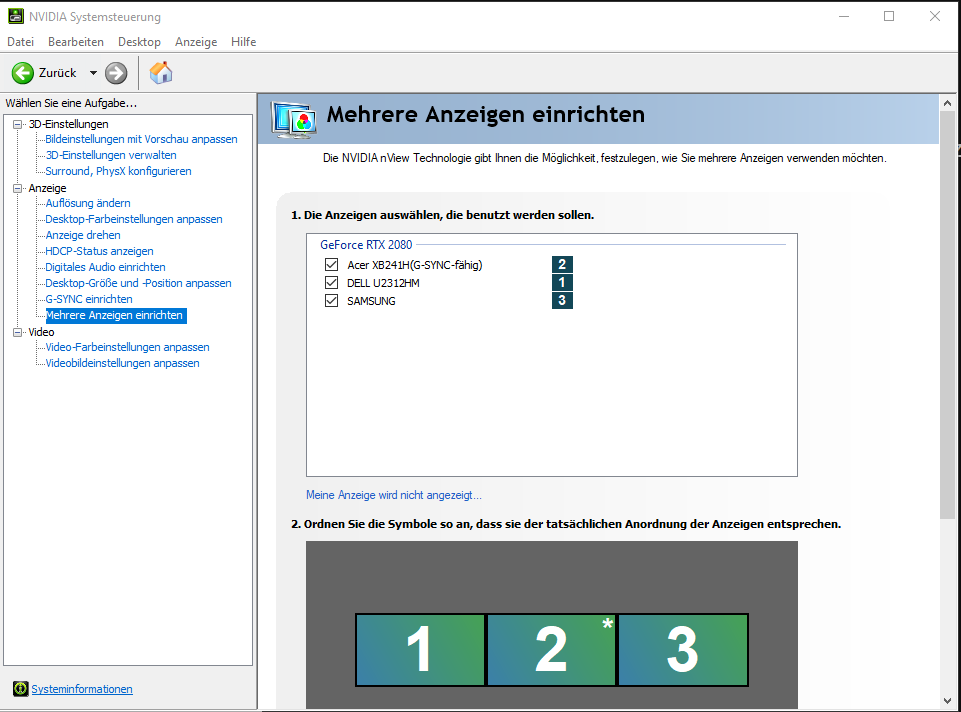
Task: Select primary display 2 in the arrangement area
Action: coord(551,650)
